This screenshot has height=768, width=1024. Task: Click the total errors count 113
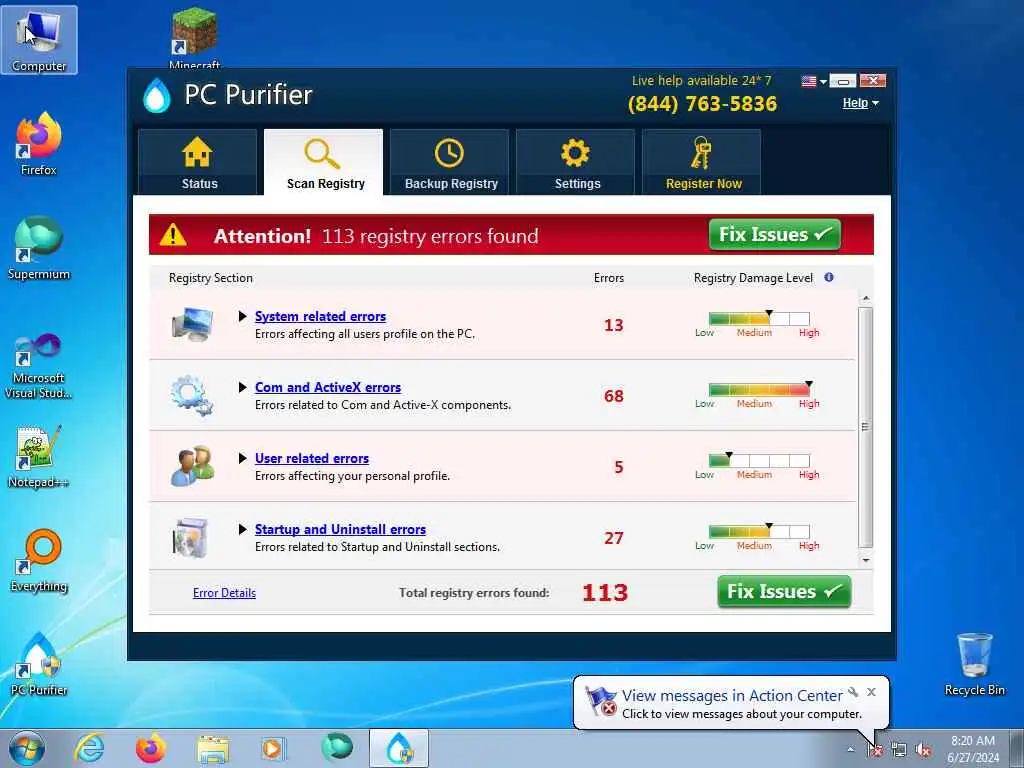pyautogui.click(x=605, y=592)
